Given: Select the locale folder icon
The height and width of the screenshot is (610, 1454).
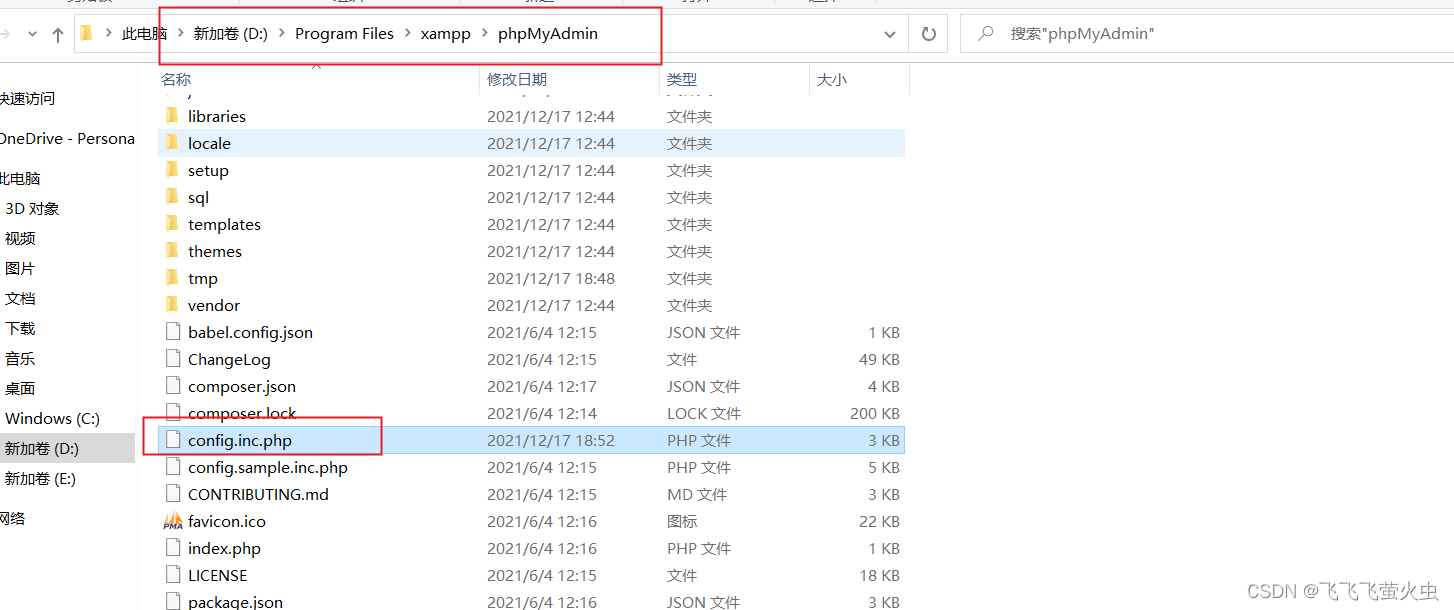Looking at the screenshot, I should click(x=171, y=143).
